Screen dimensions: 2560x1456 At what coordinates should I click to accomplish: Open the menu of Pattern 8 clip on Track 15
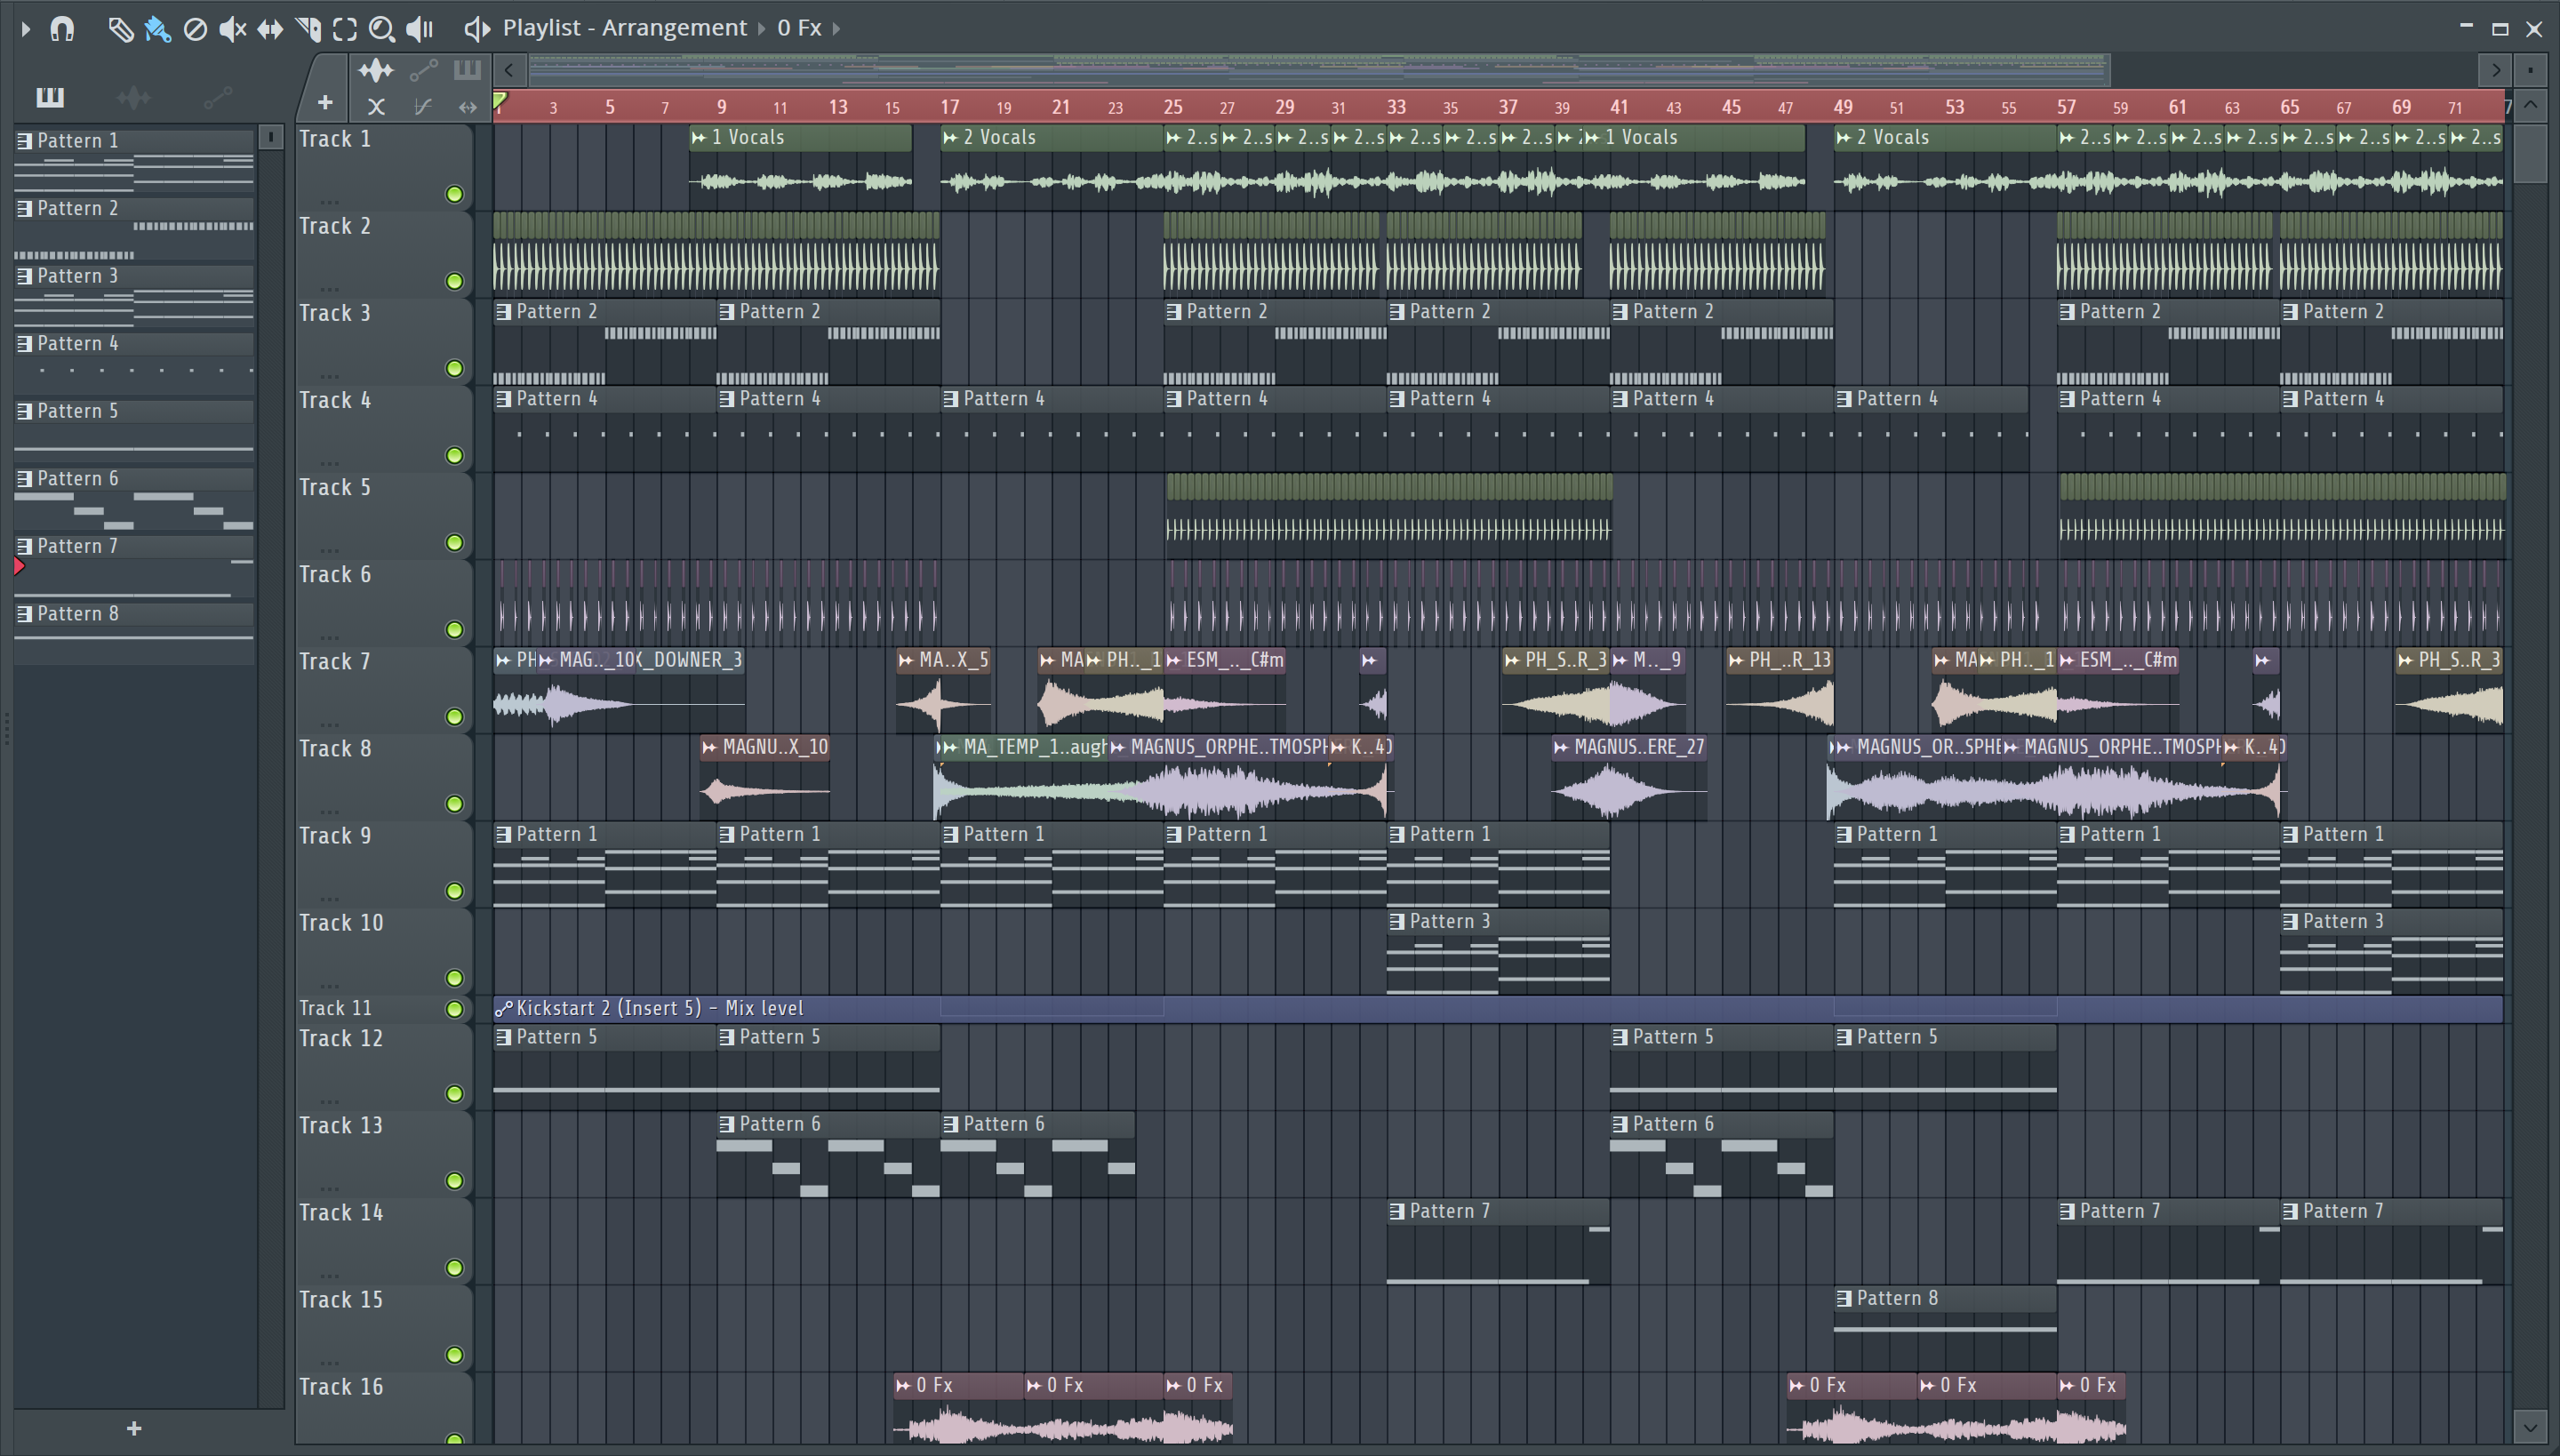(1845, 1299)
